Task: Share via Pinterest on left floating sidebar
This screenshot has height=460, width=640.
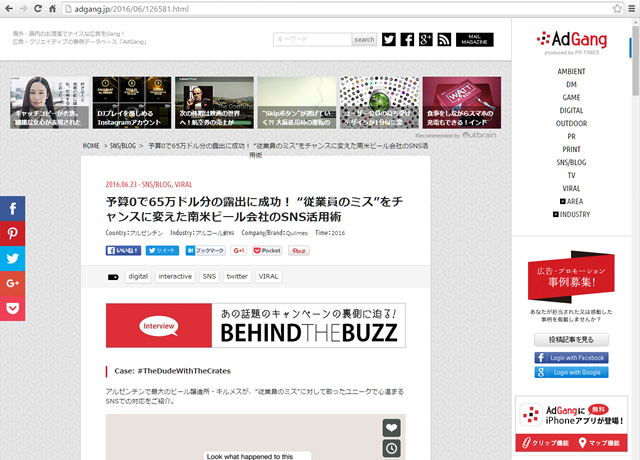Action: tap(13, 234)
